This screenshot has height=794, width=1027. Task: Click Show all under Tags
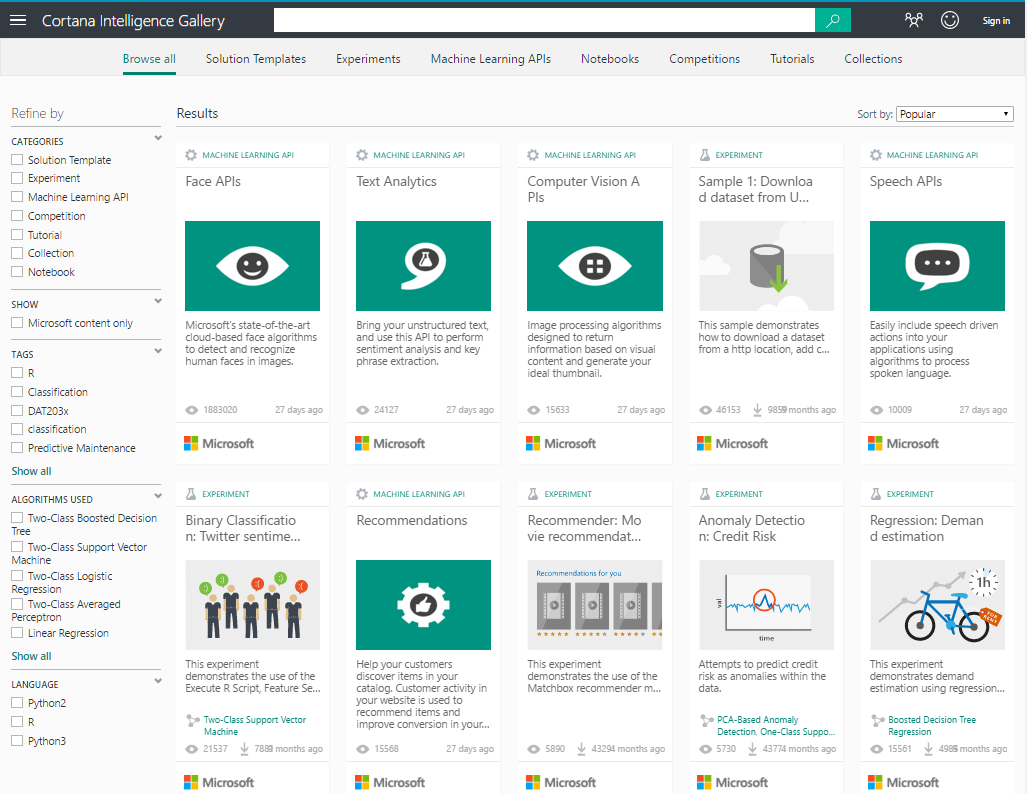coord(31,471)
